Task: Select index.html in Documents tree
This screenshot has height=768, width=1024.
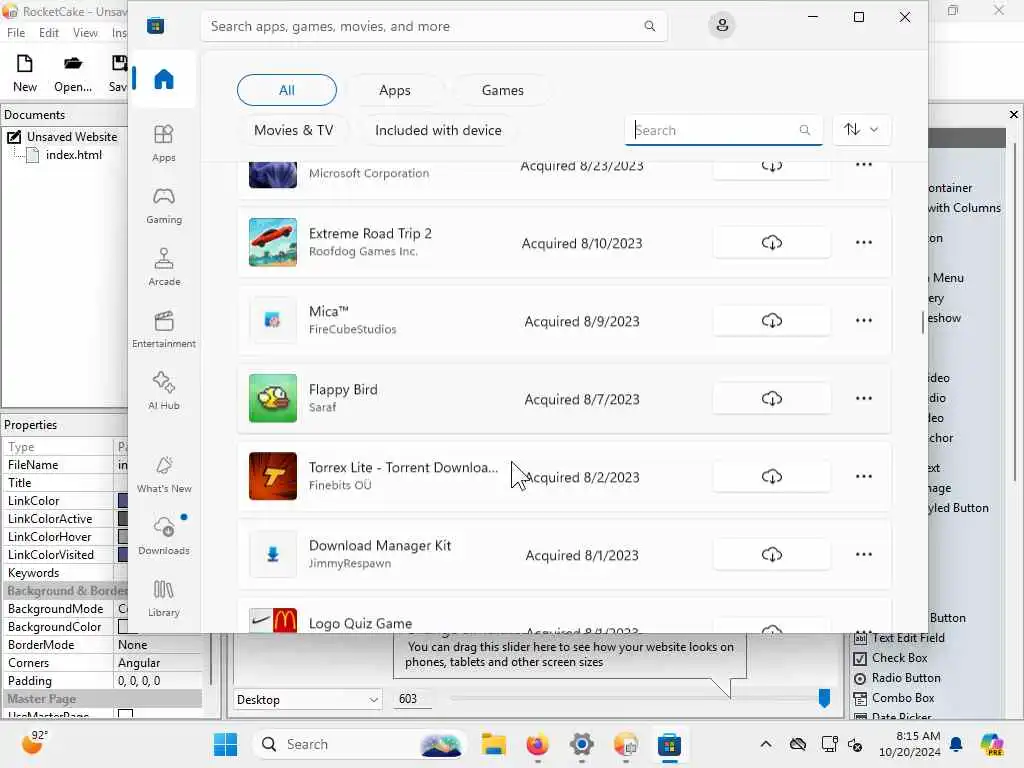Action: (74, 155)
